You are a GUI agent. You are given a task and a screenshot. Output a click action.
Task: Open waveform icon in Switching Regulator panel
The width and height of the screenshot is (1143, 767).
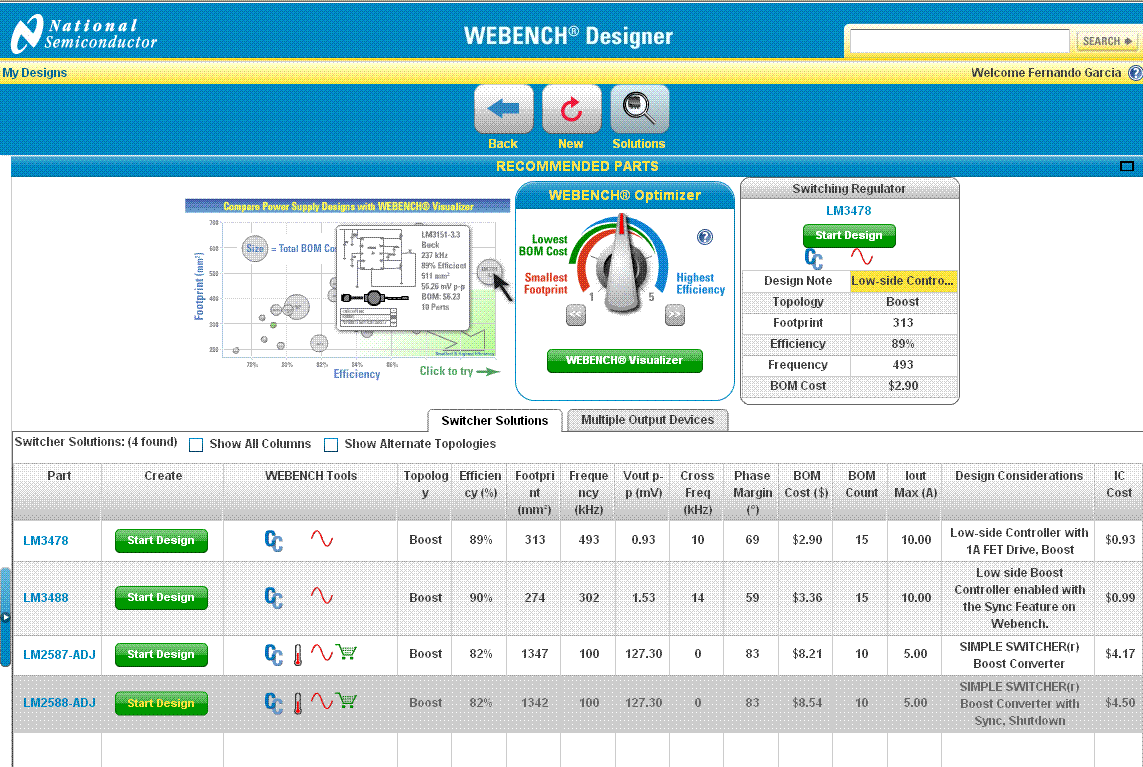(862, 257)
